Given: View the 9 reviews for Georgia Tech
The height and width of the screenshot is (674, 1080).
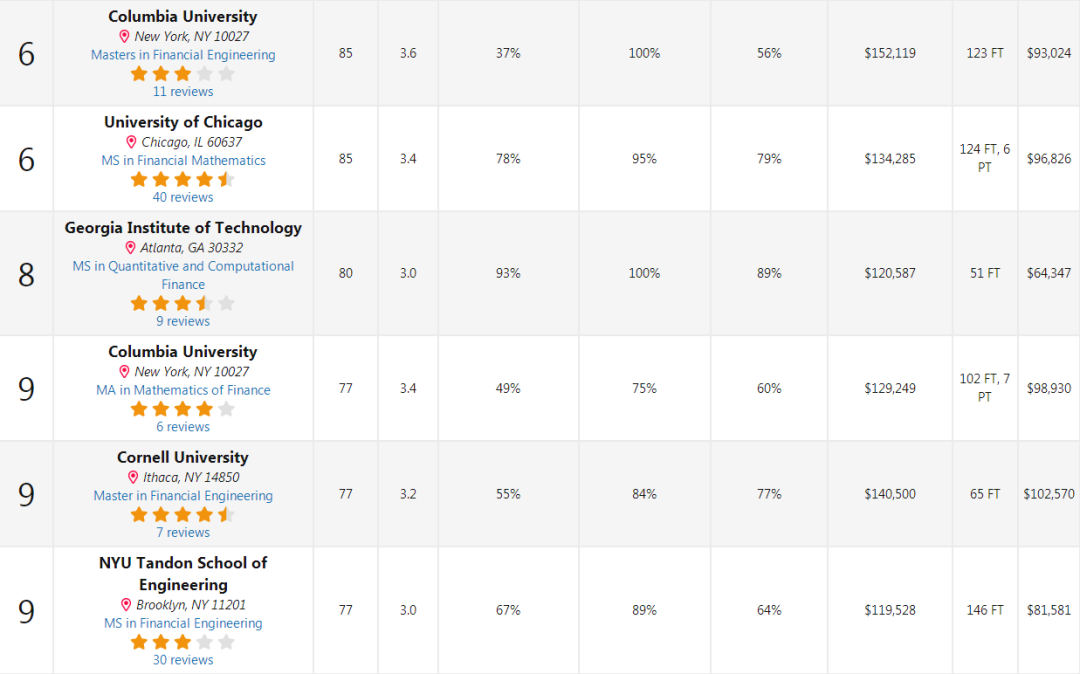Looking at the screenshot, I should (183, 322).
